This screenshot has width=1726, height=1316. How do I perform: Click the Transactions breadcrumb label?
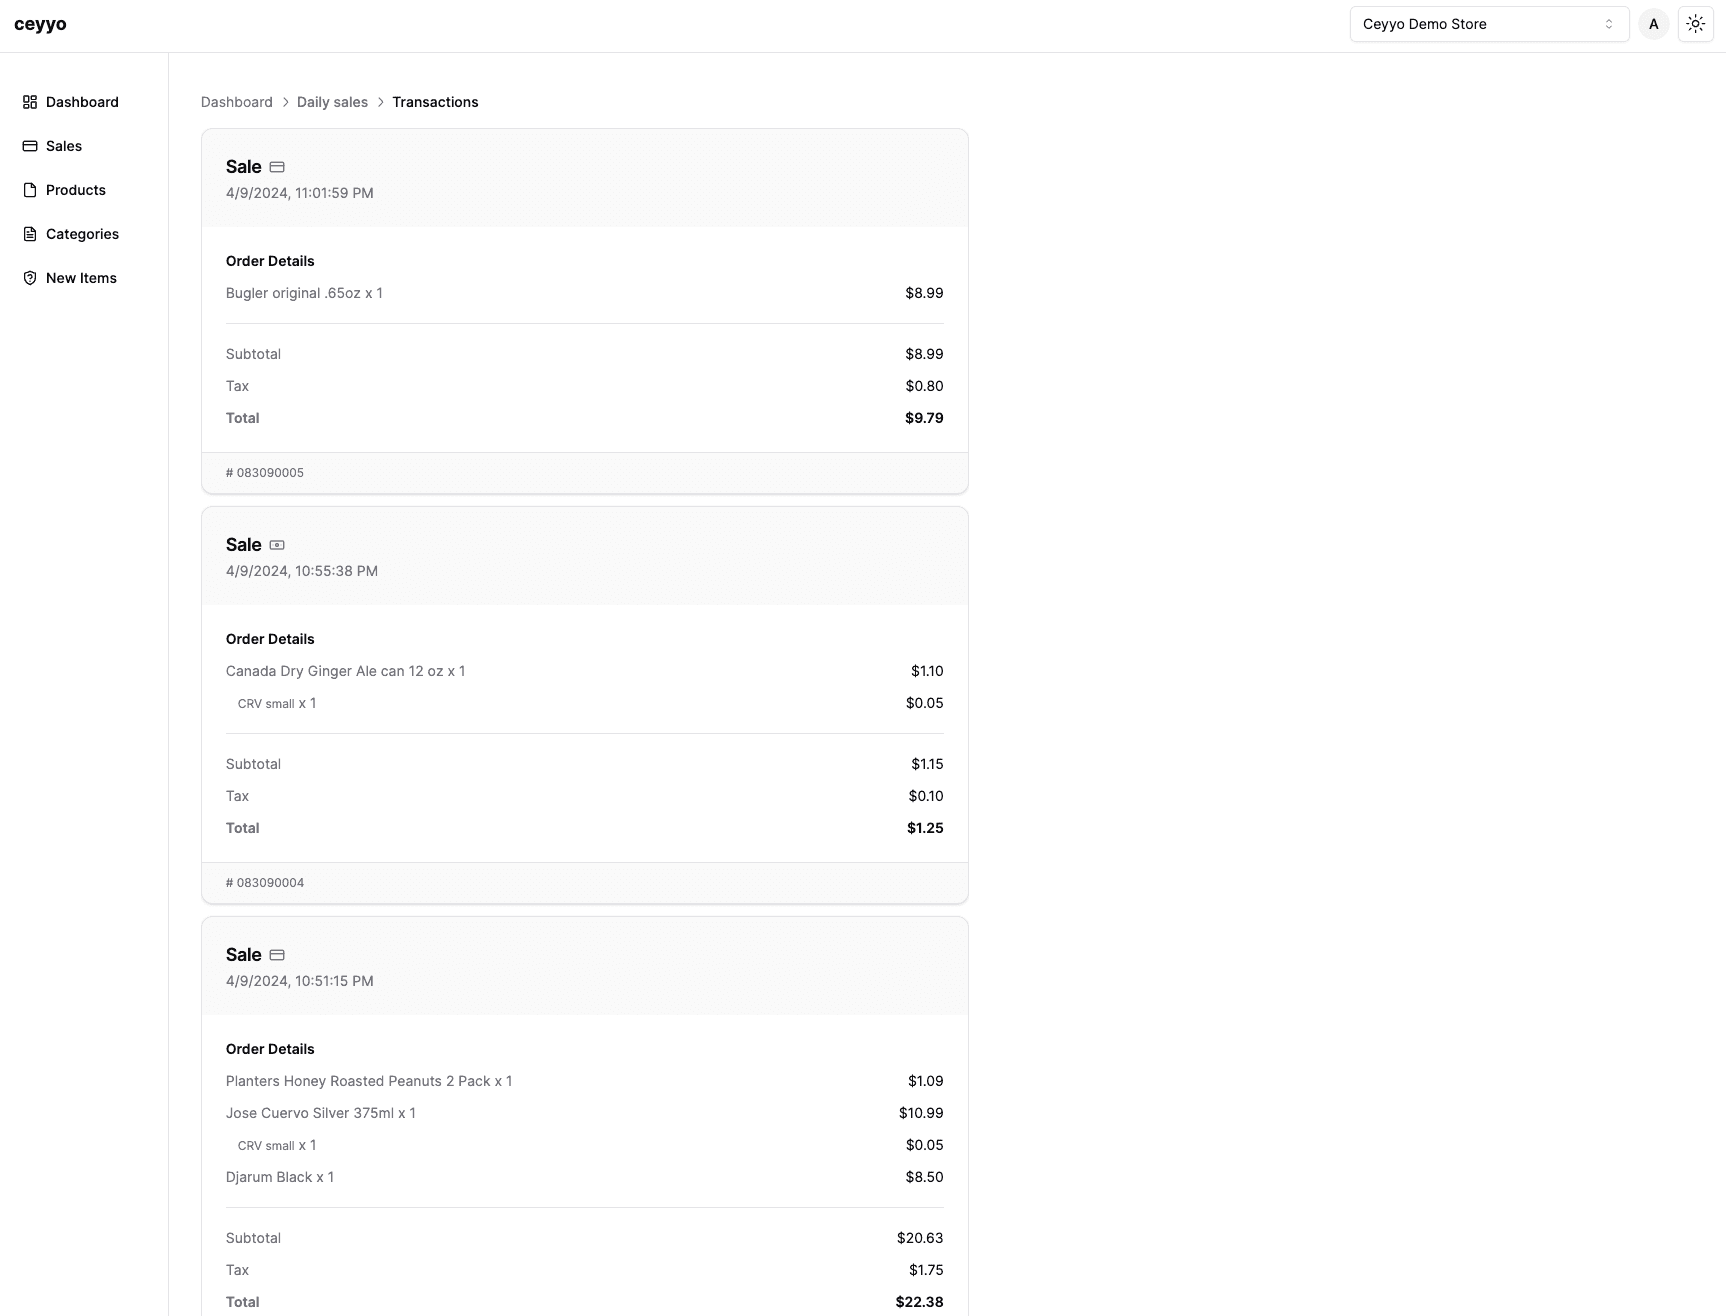tap(435, 102)
